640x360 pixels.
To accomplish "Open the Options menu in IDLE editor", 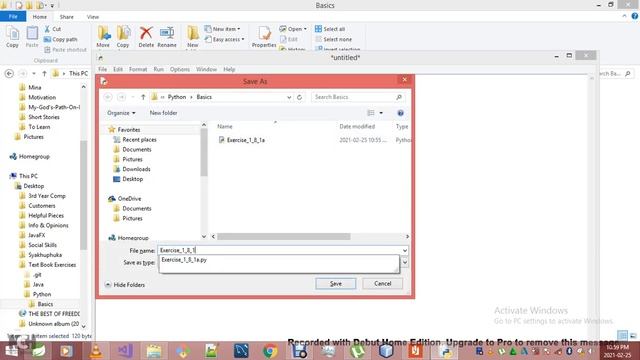I will coord(180,69).
